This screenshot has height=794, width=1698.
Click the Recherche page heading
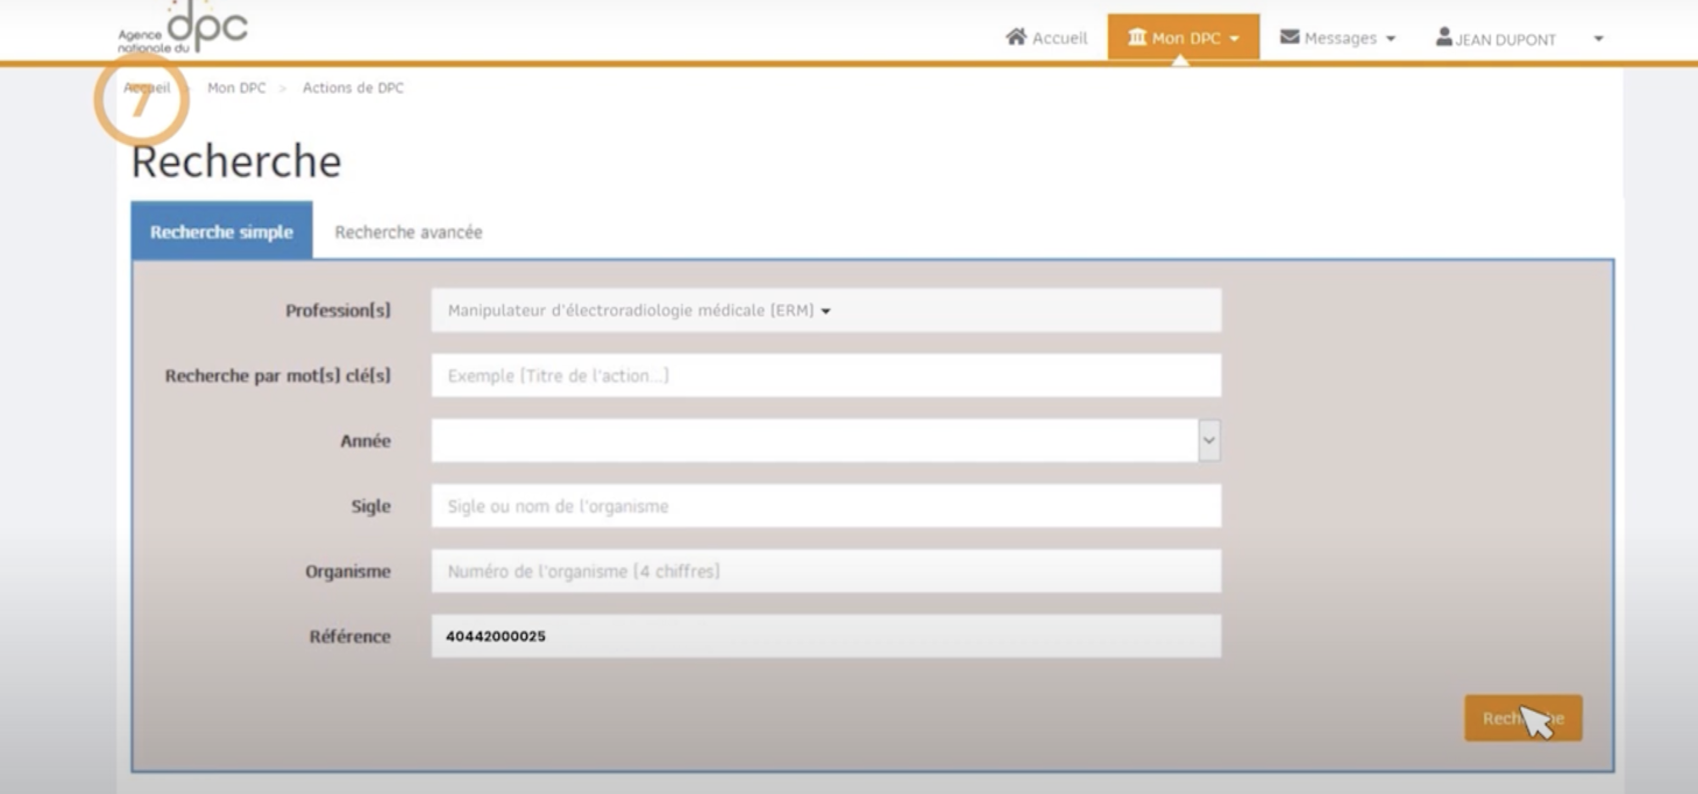236,161
